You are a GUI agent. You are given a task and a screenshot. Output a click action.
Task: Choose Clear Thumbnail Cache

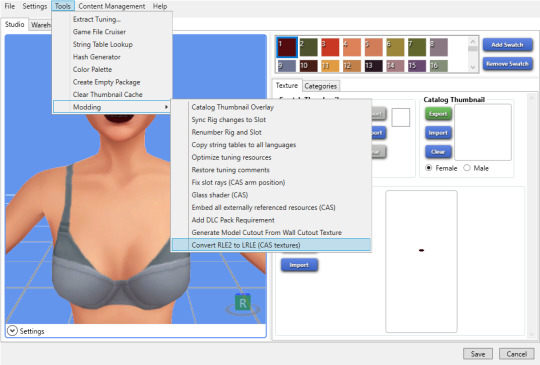click(112, 94)
